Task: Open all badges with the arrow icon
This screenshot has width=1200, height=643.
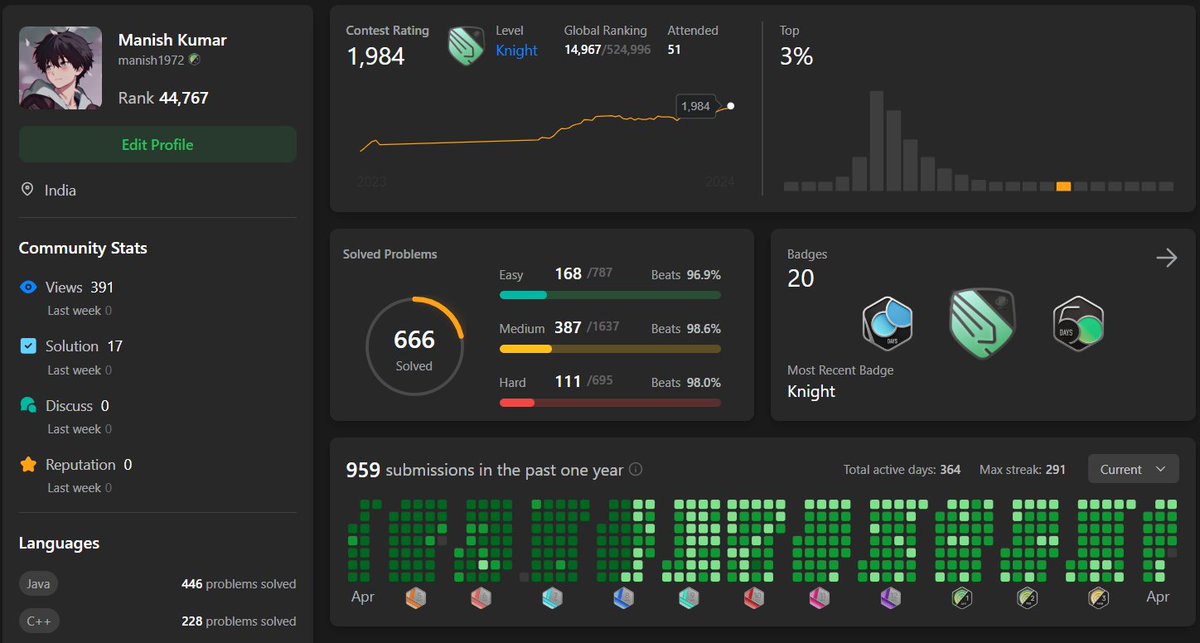Action: (x=1166, y=258)
